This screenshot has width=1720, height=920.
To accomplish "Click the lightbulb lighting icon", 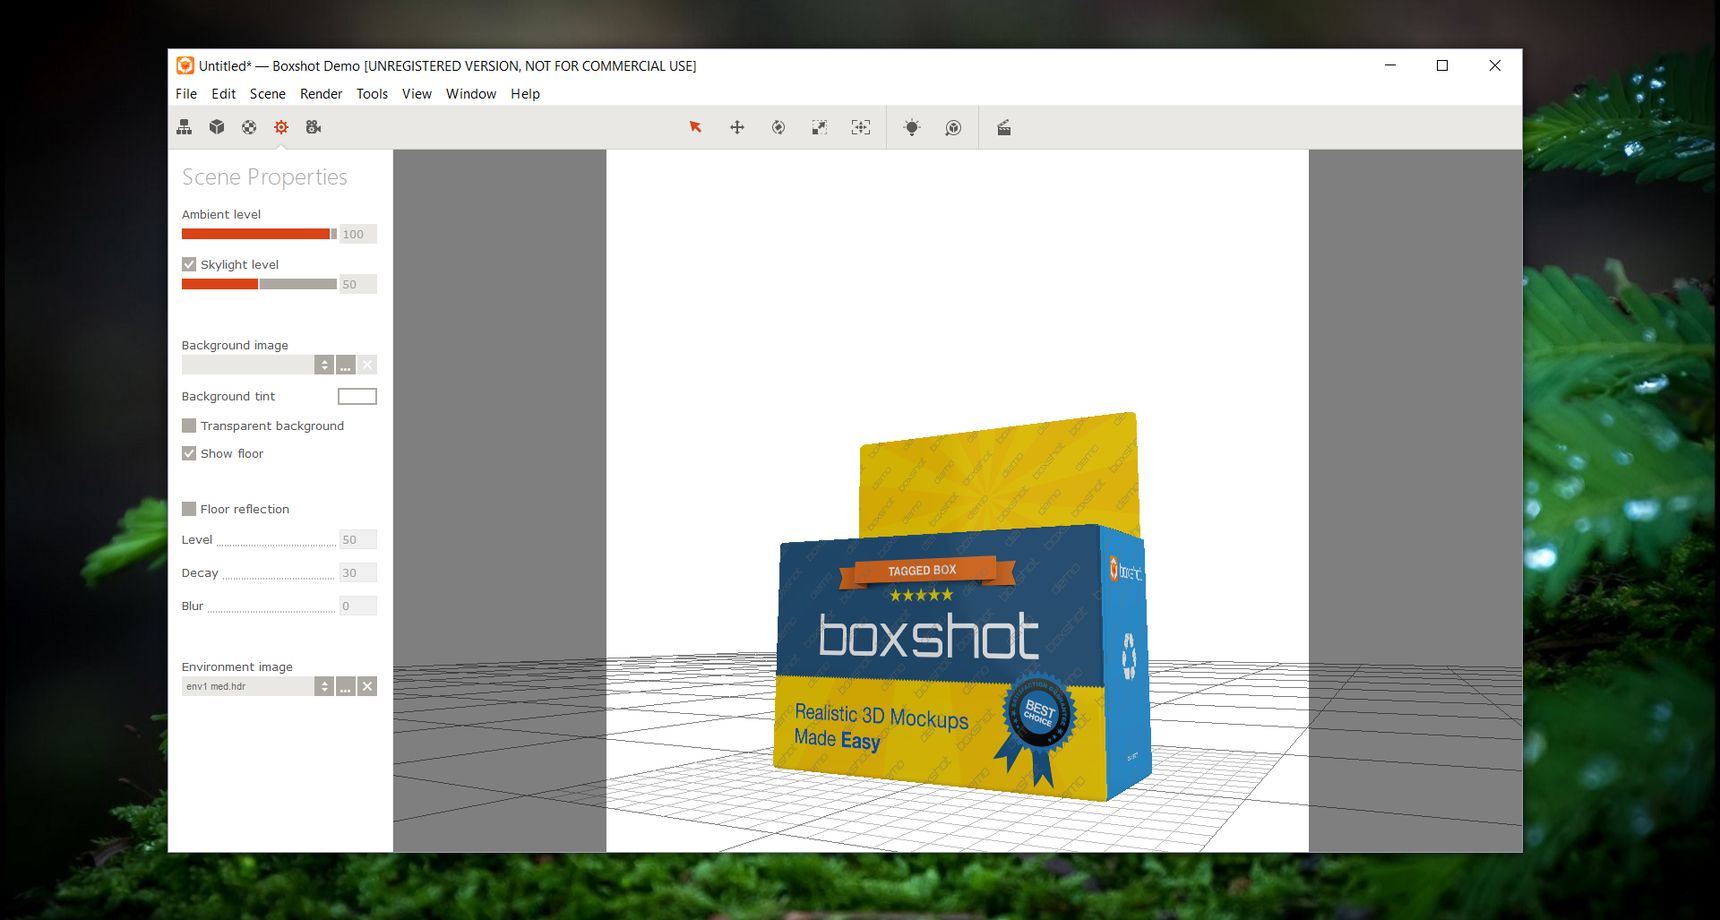I will point(912,127).
